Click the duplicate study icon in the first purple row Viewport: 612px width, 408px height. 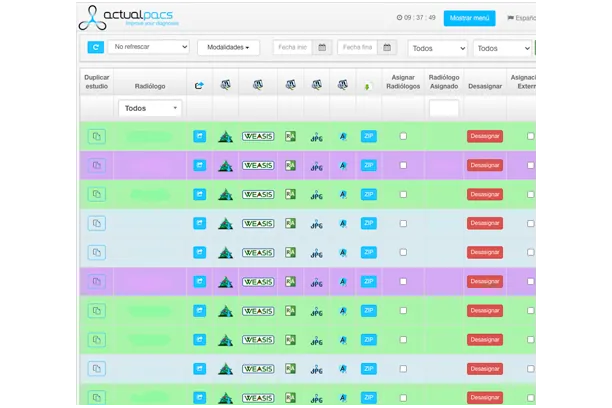(x=96, y=166)
